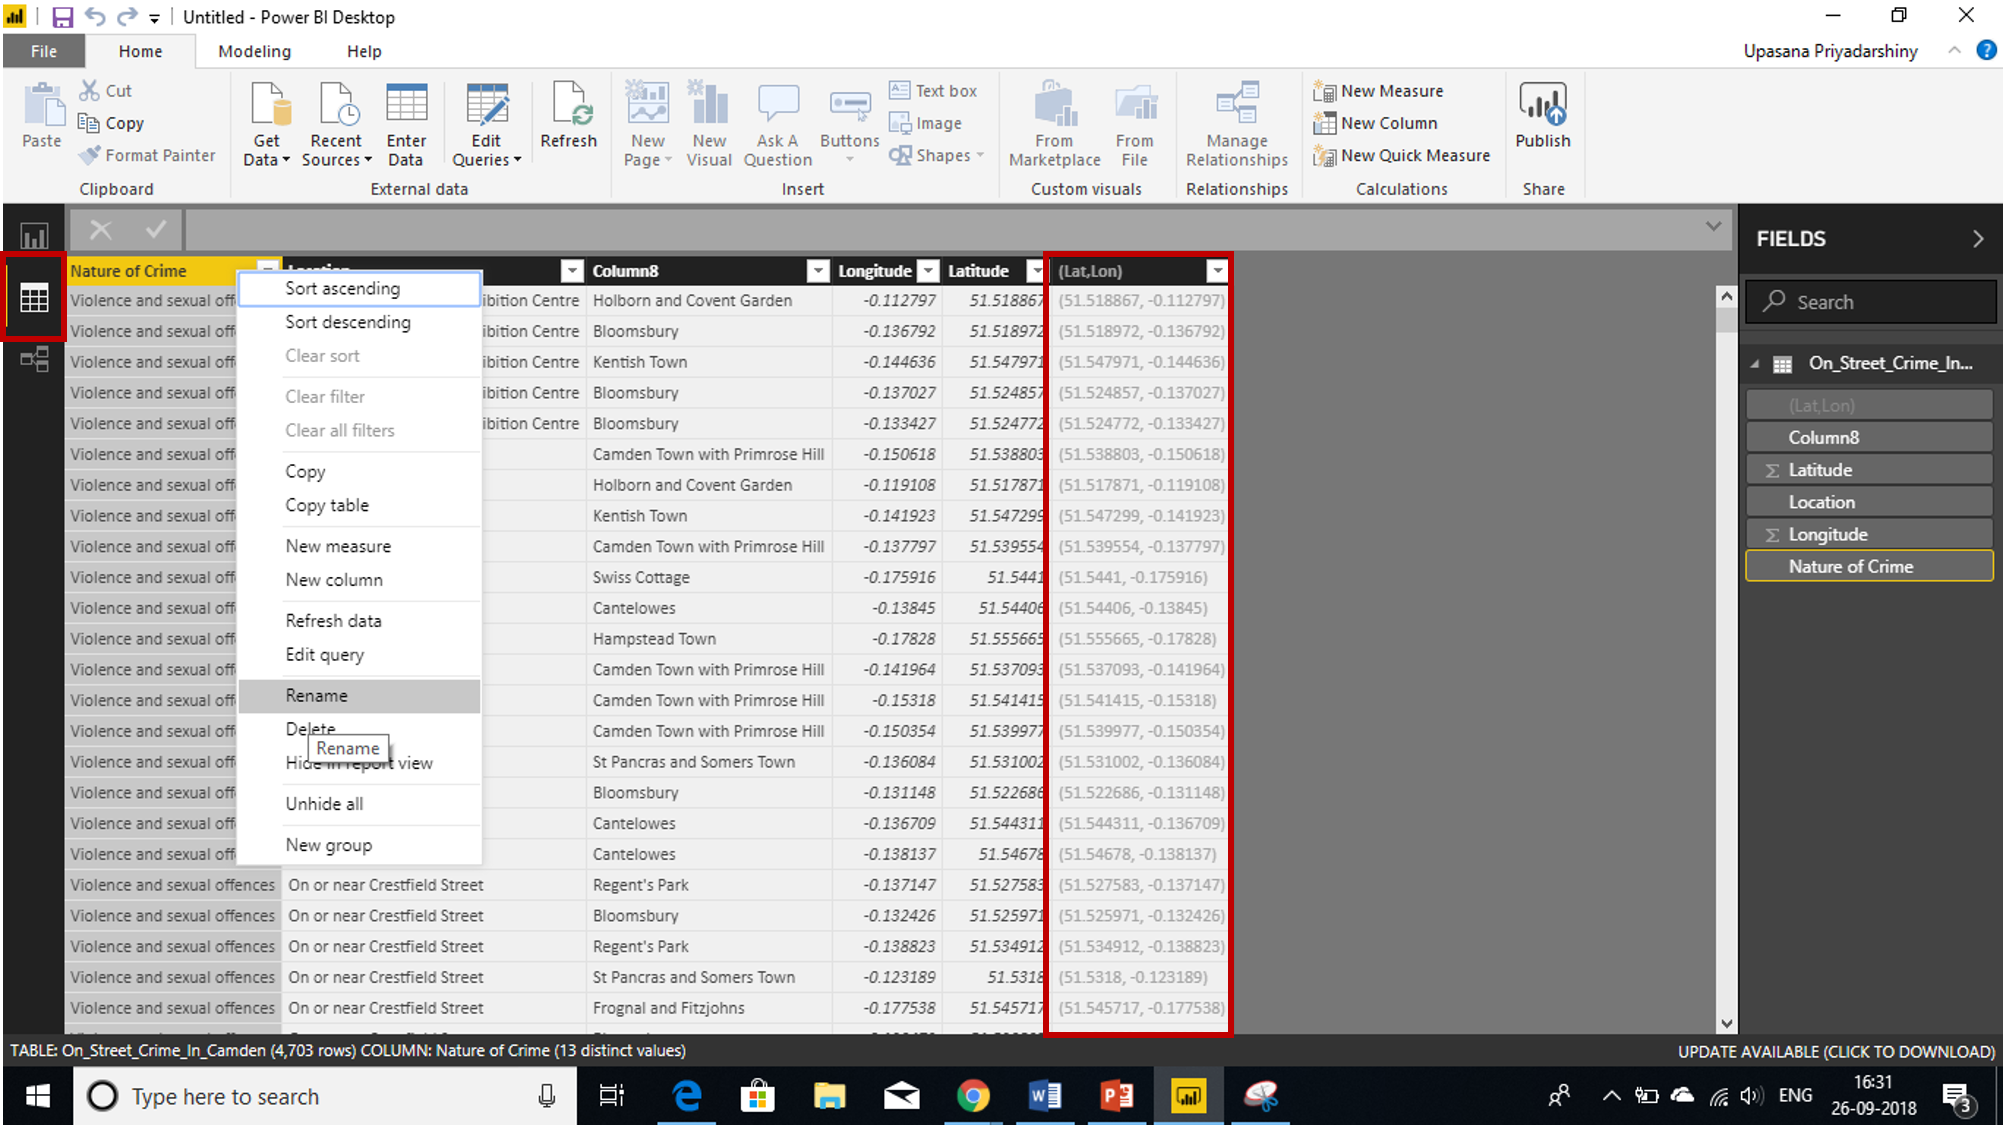Select New measure in context menu
Screen dimensions: 2003x1125
coord(359,546)
